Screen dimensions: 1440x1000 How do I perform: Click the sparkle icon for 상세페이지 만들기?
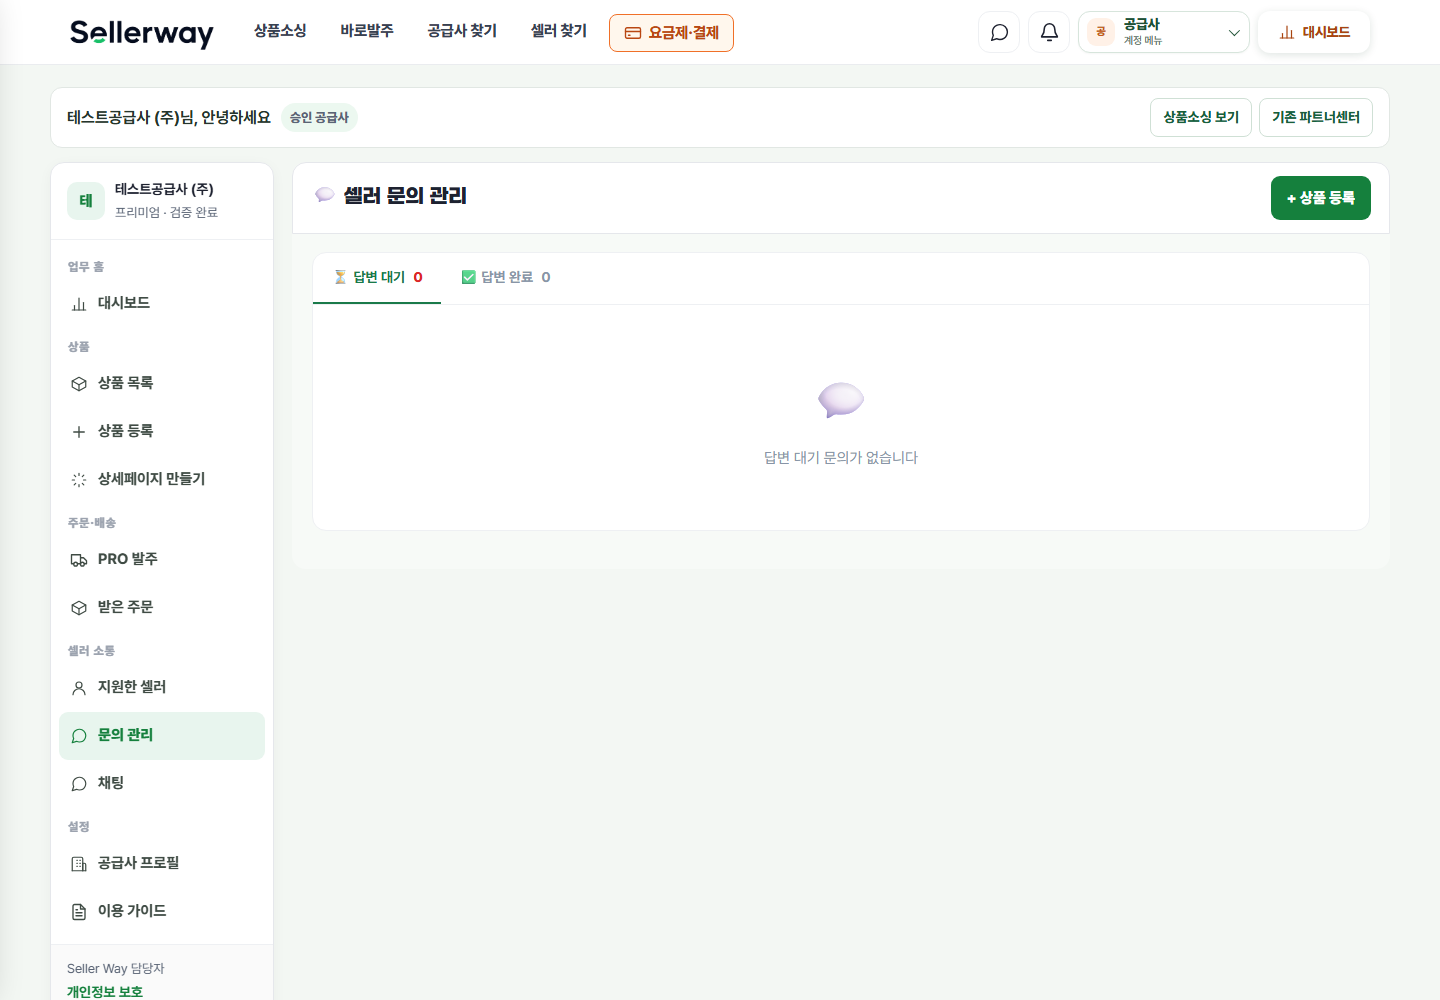(x=79, y=480)
